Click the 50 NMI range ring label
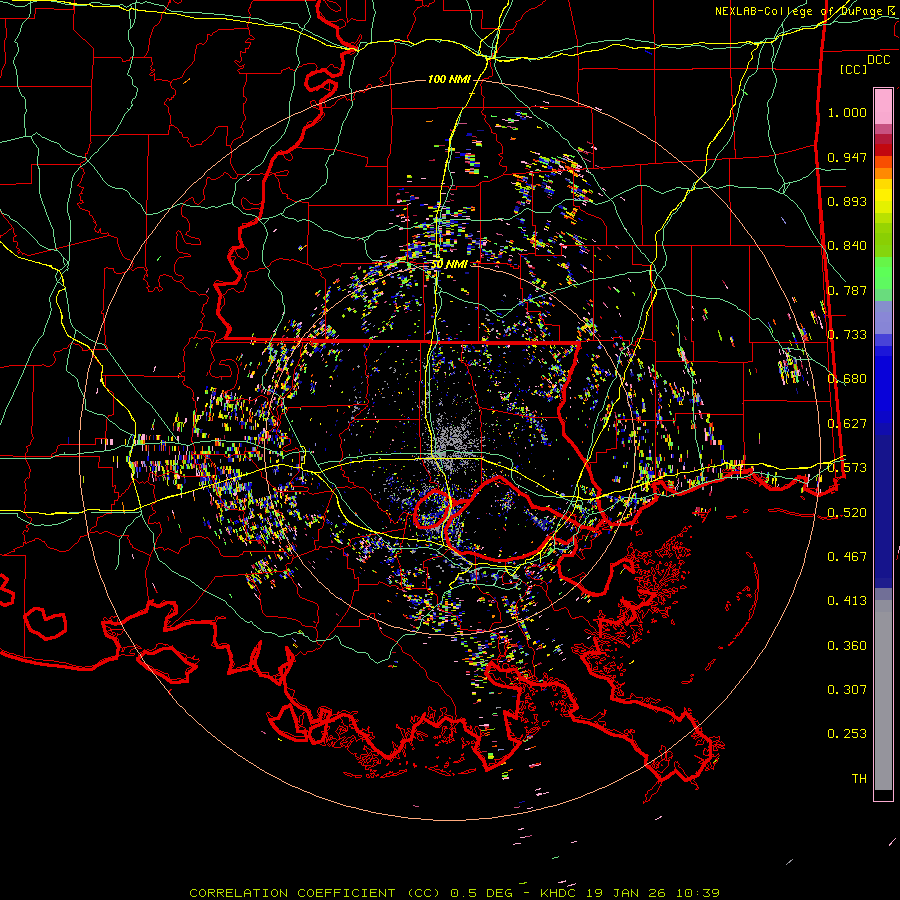 point(449,264)
